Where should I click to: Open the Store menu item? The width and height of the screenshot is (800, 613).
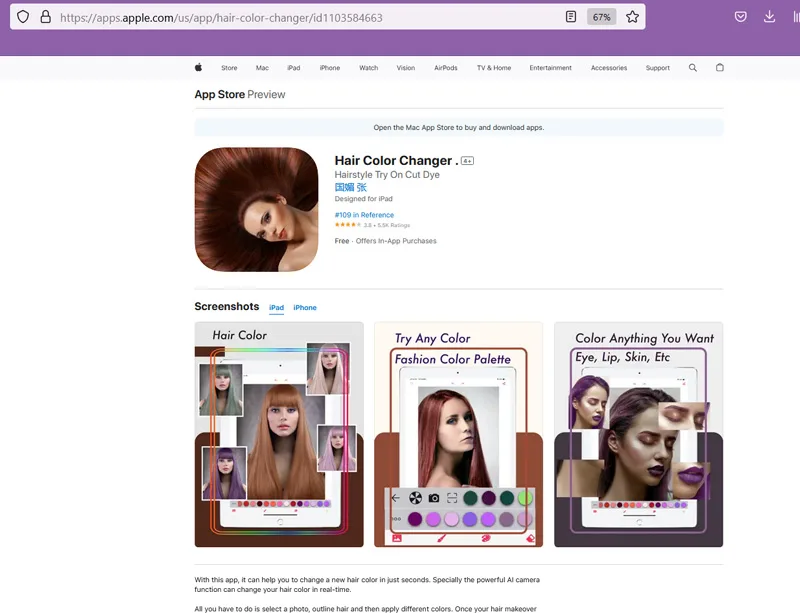tap(229, 68)
